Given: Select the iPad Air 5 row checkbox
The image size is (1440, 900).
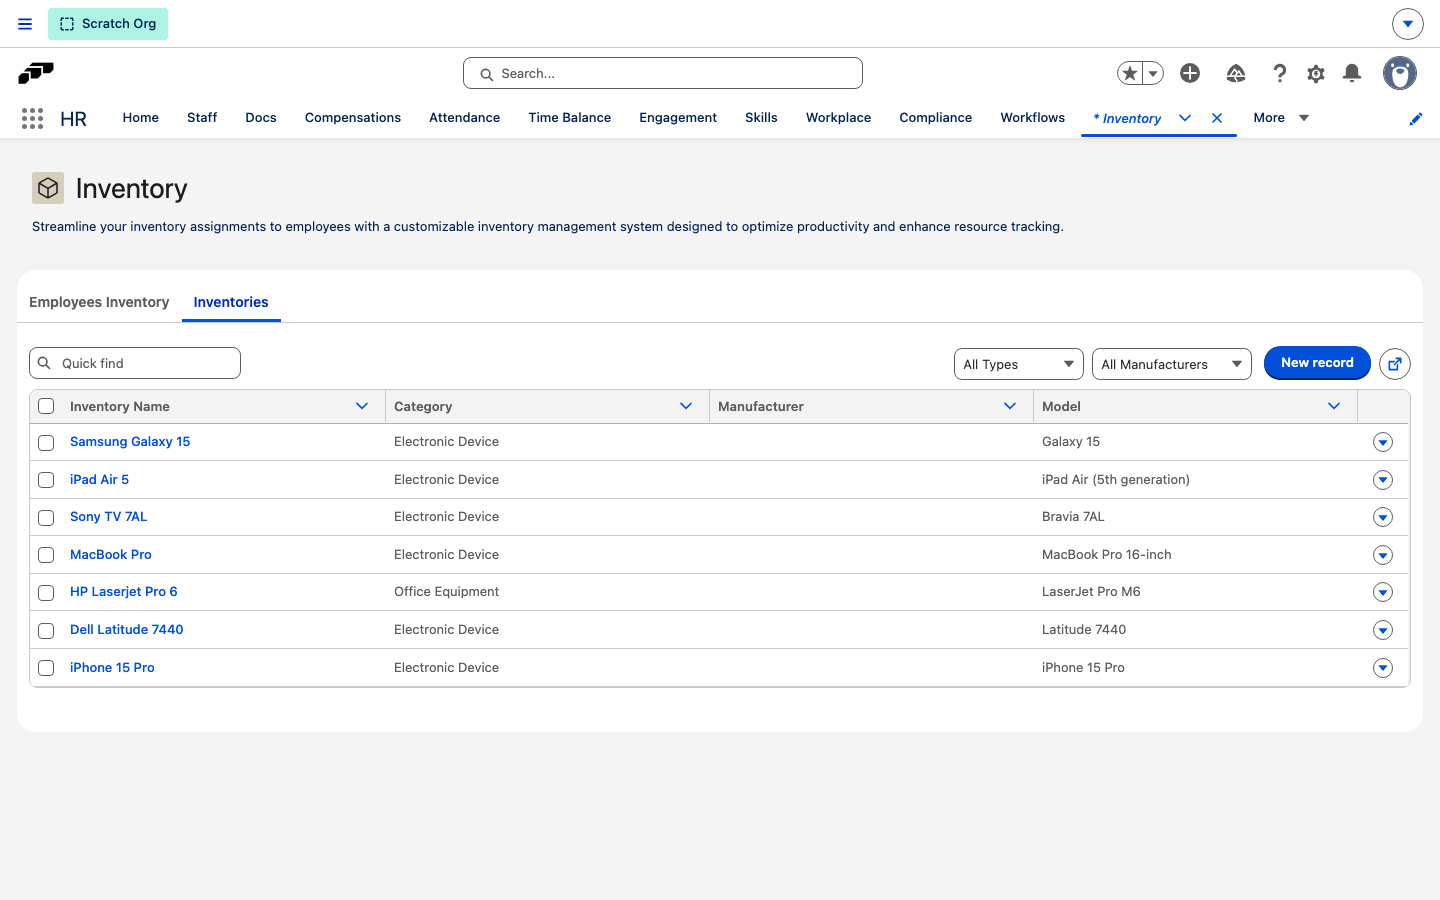Looking at the screenshot, I should (46, 480).
